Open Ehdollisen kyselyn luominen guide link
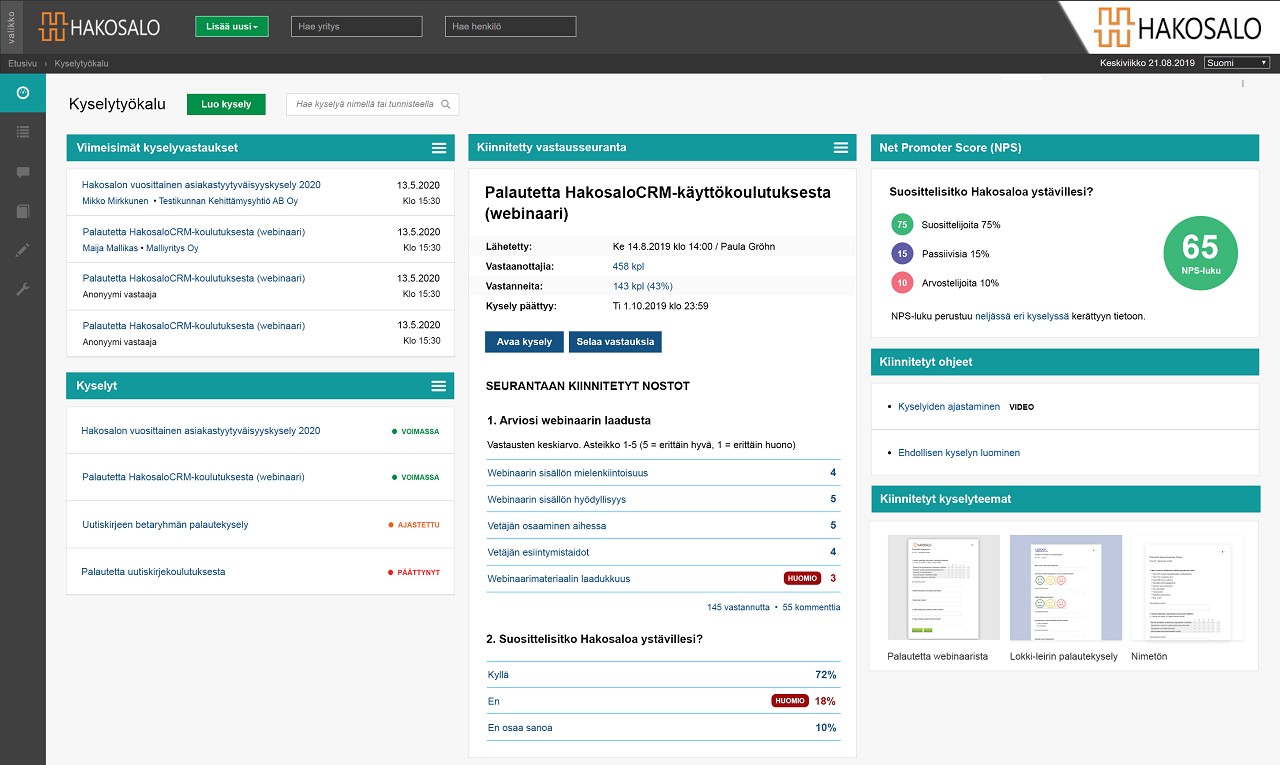 tap(959, 453)
